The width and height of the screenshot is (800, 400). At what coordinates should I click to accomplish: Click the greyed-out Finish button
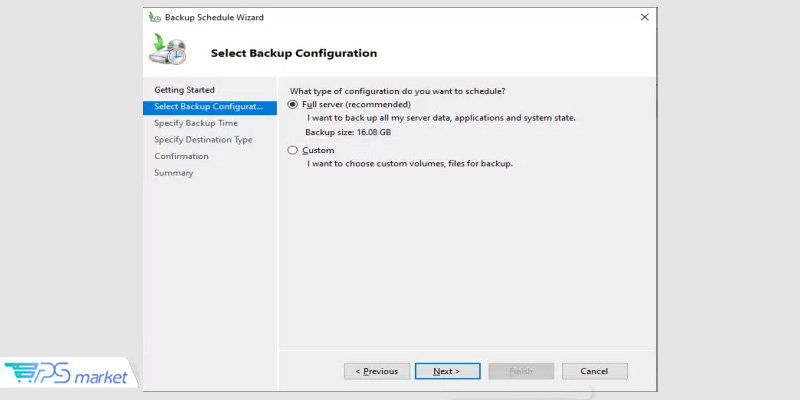[520, 371]
